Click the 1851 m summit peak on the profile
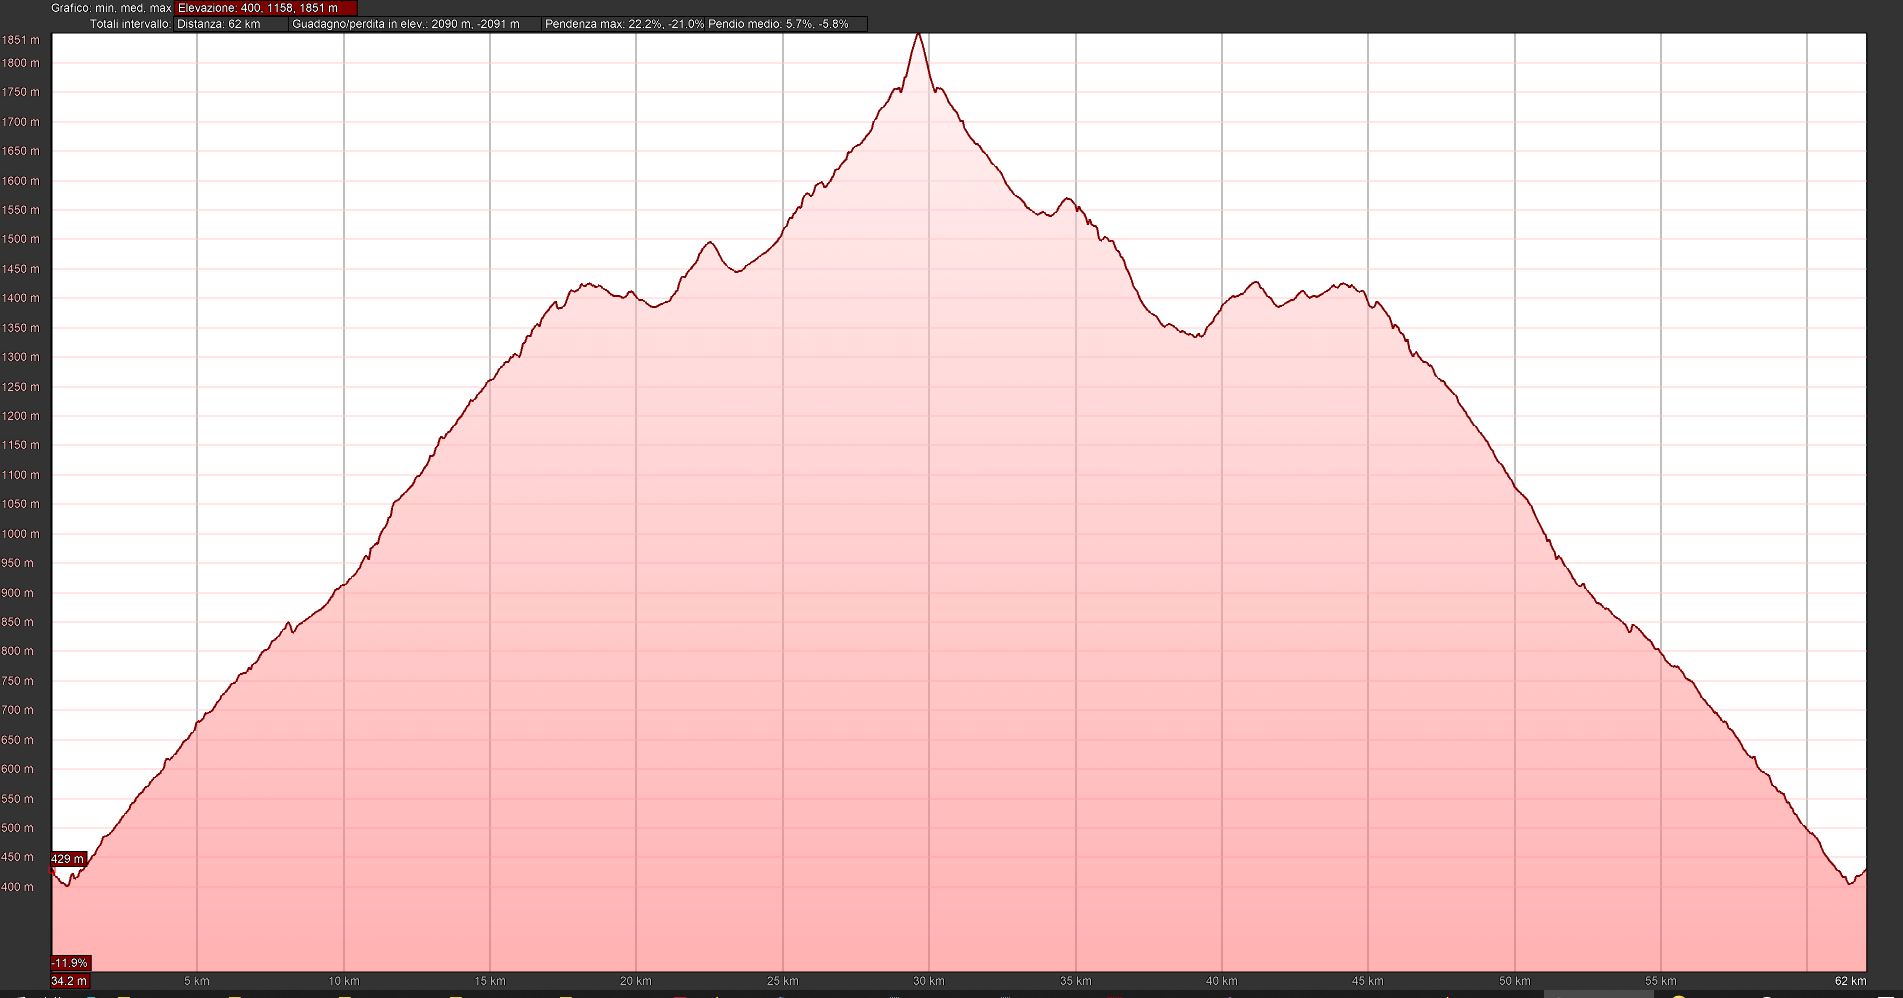Screen dimensions: 1903x998 click(918, 35)
